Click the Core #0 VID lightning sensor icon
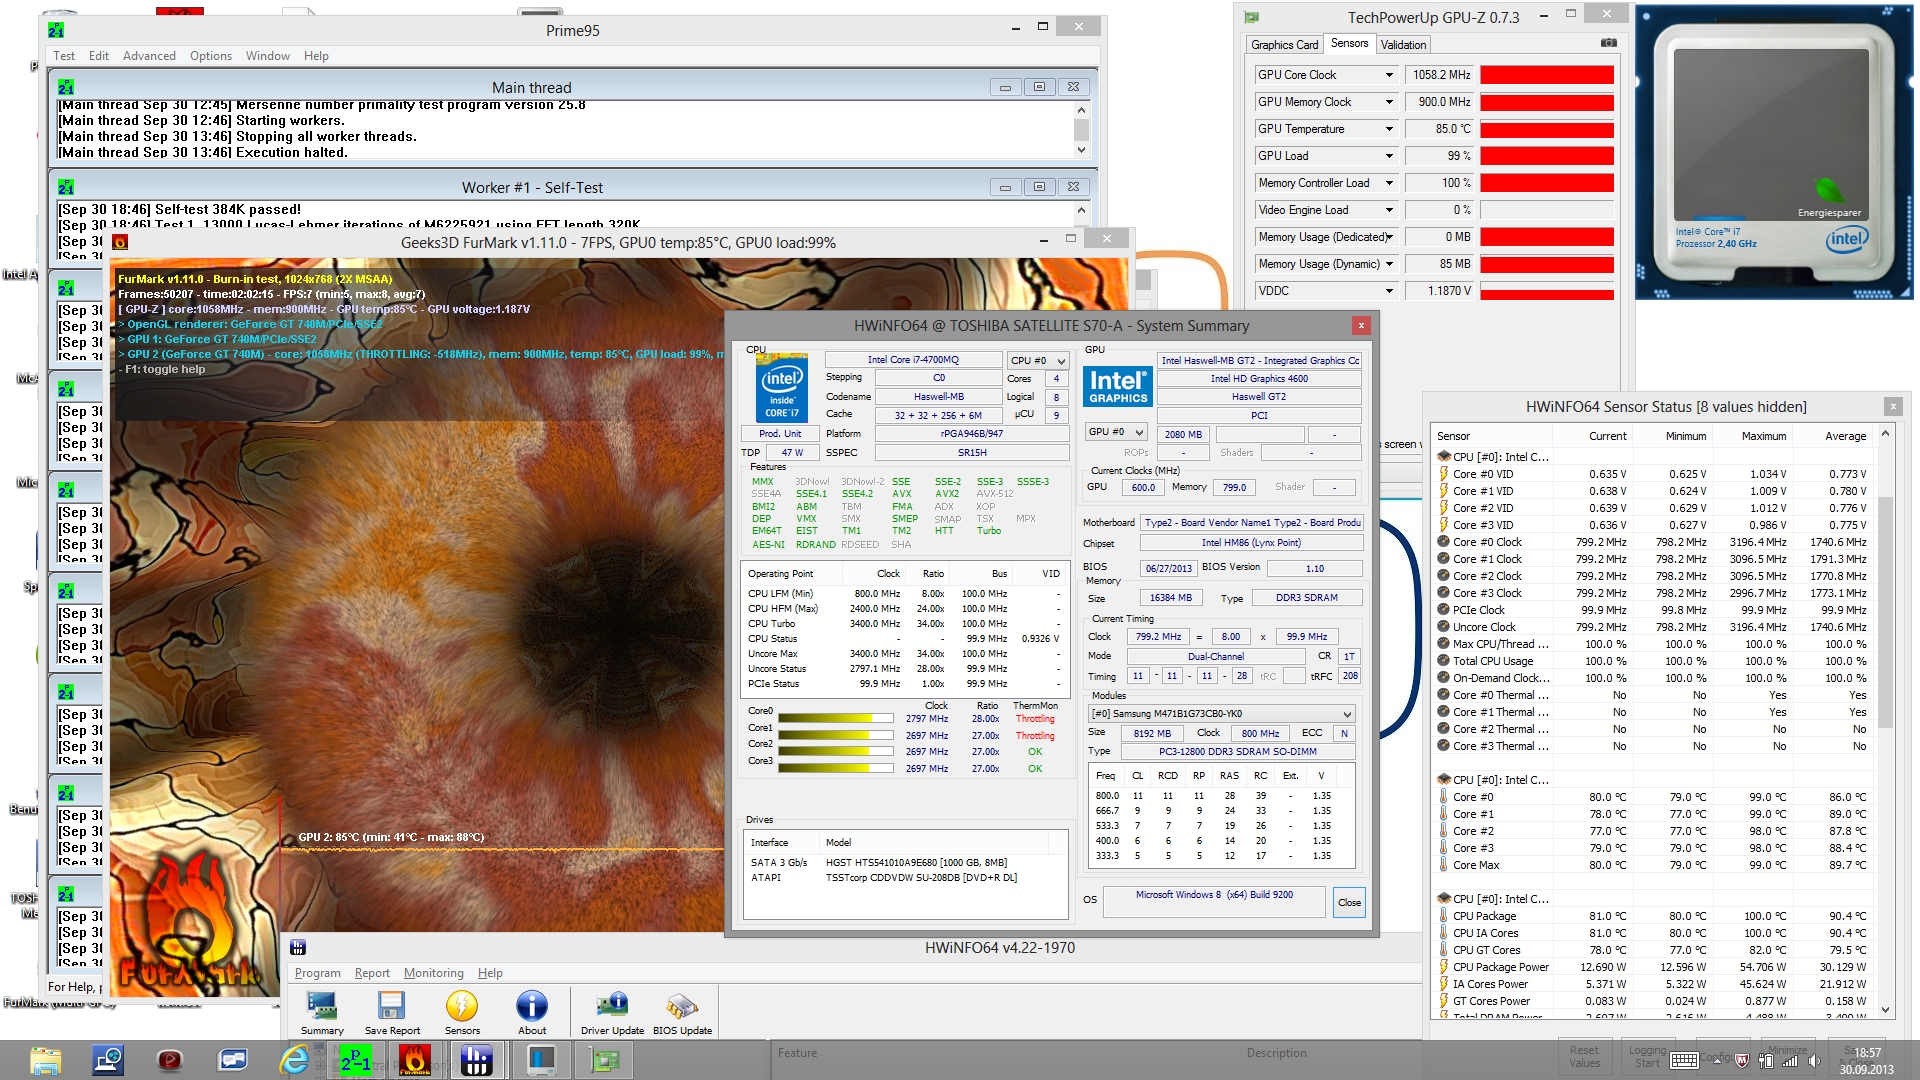 pyautogui.click(x=1443, y=474)
